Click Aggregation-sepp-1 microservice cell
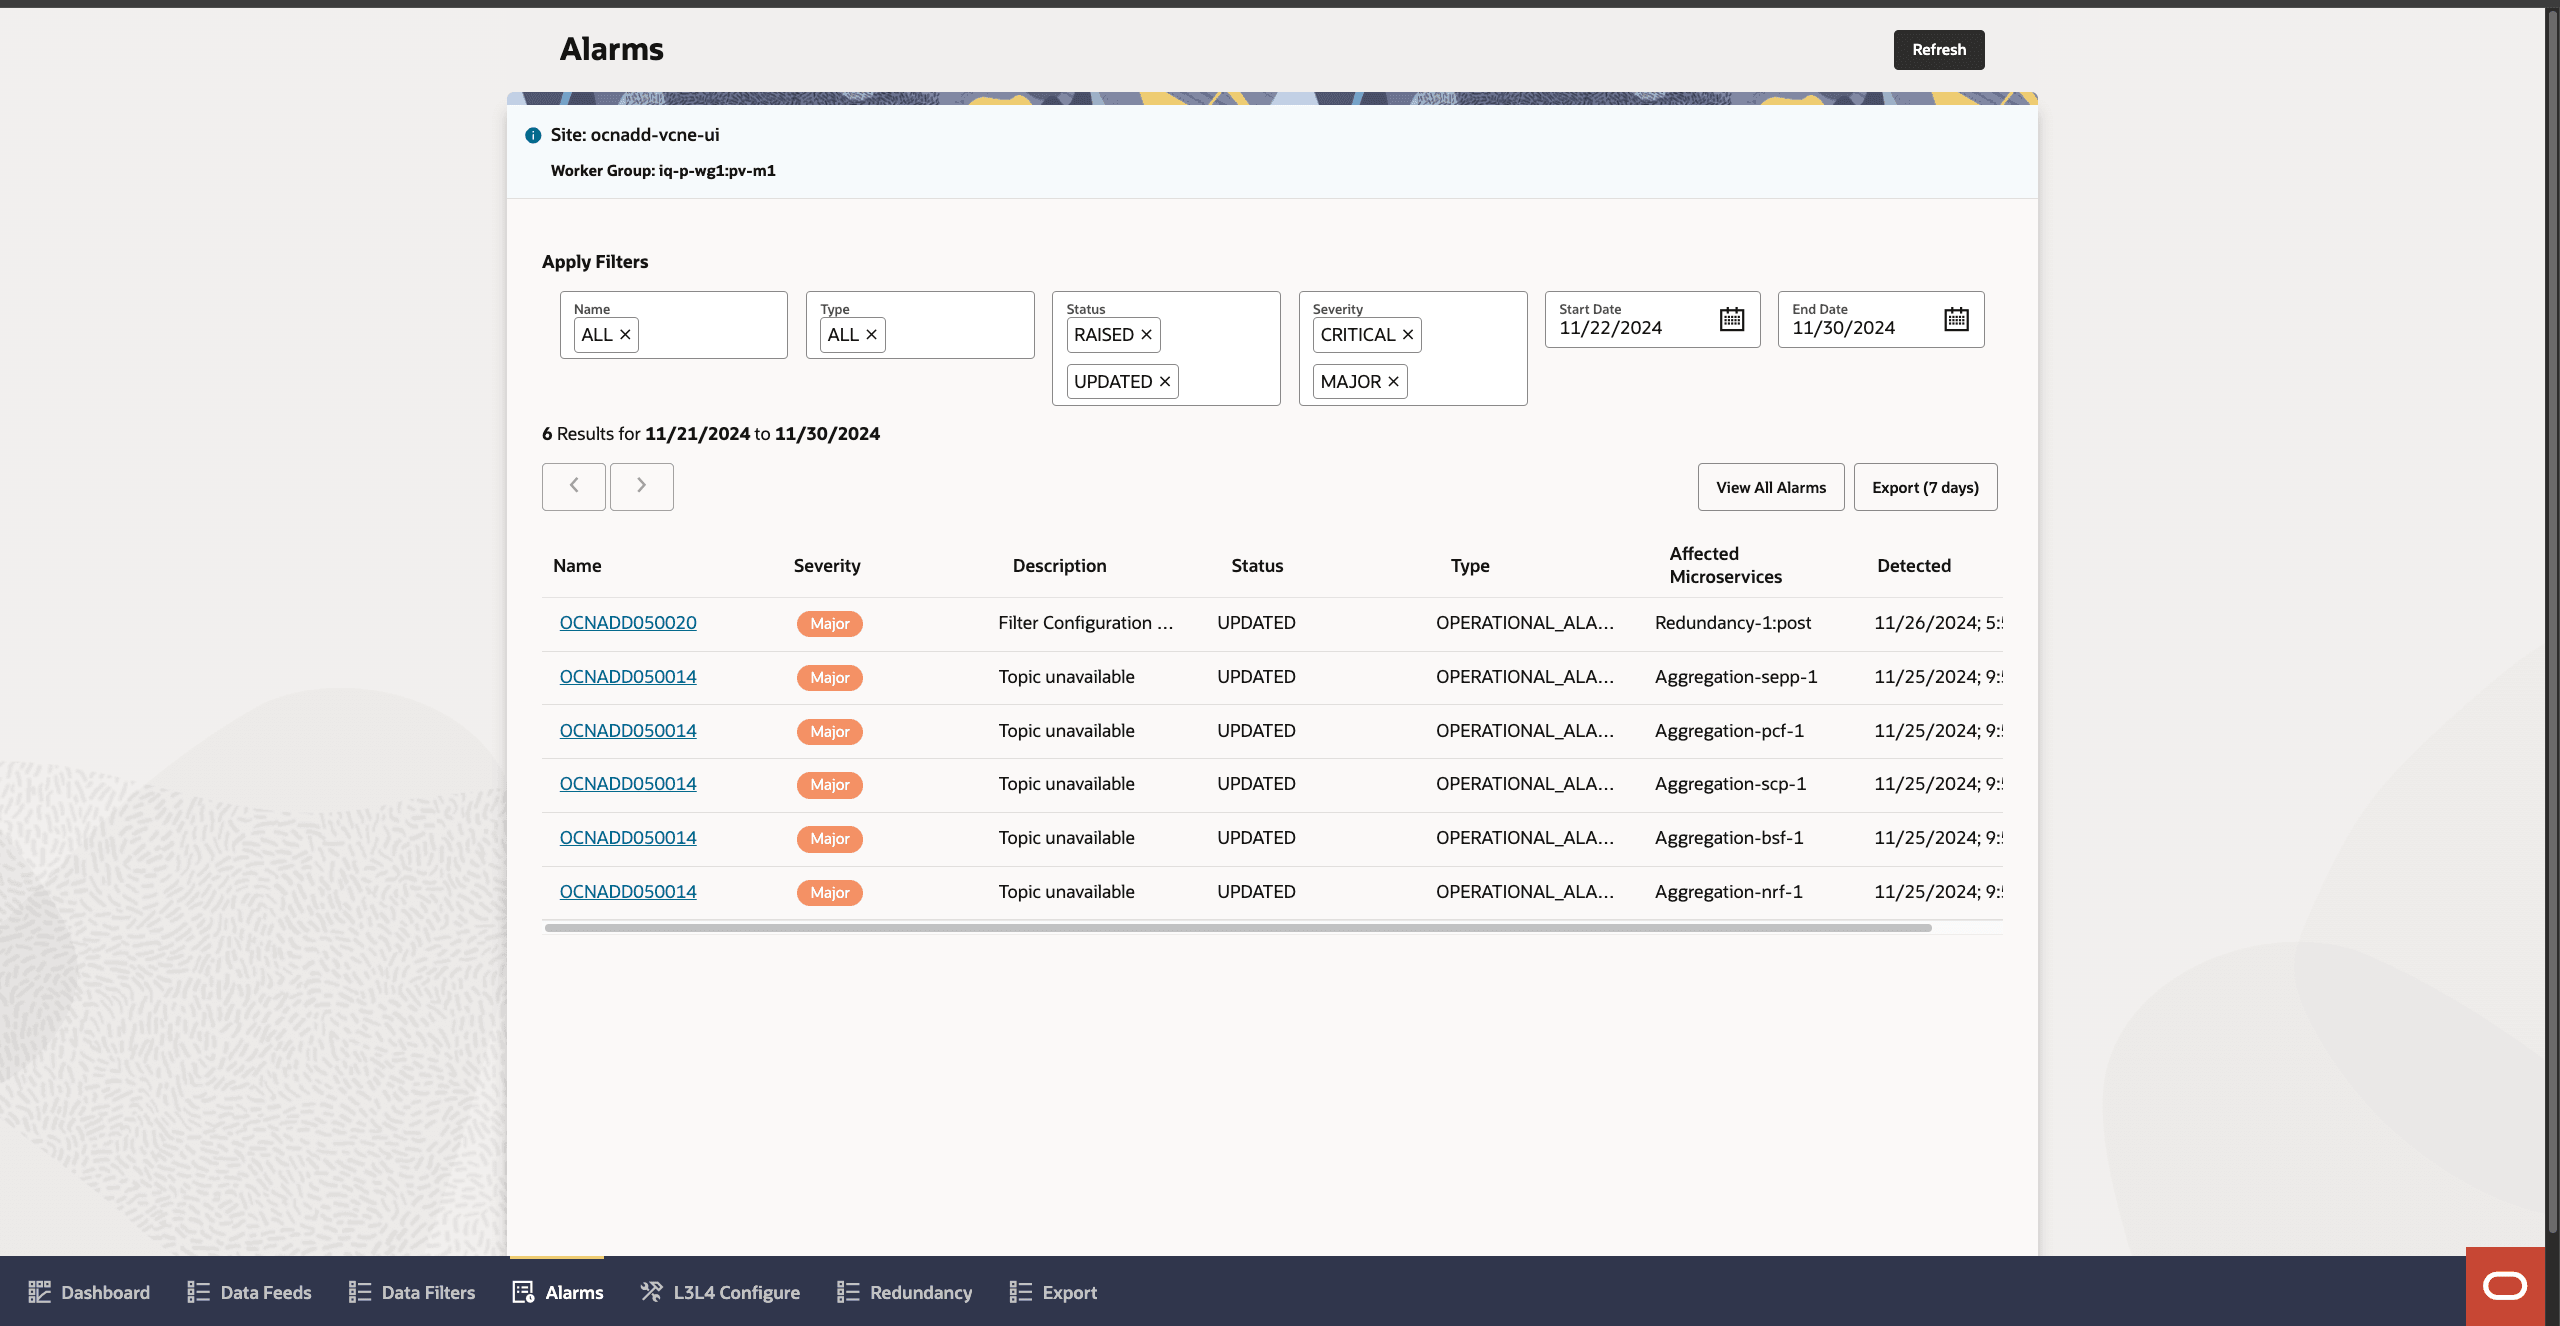Viewport: 2560px width, 1326px height. tap(1736, 677)
